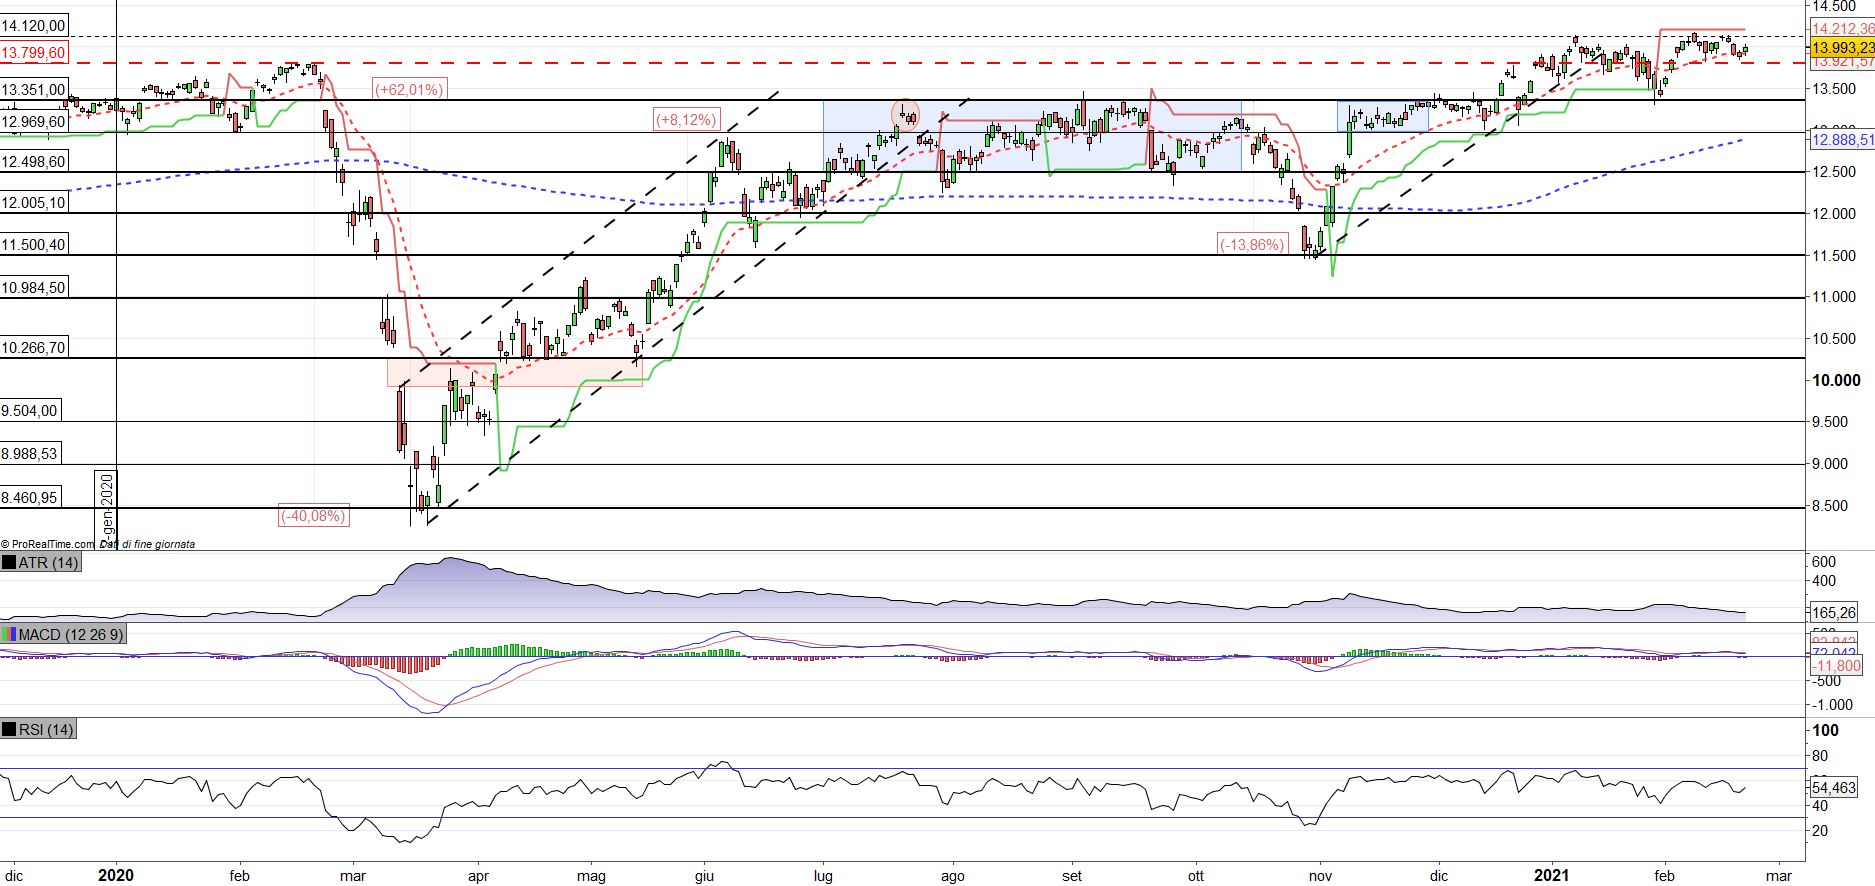This screenshot has width=1875, height=886.
Task: Select the (-40,08%) percentage annotation
Action: click(x=313, y=516)
